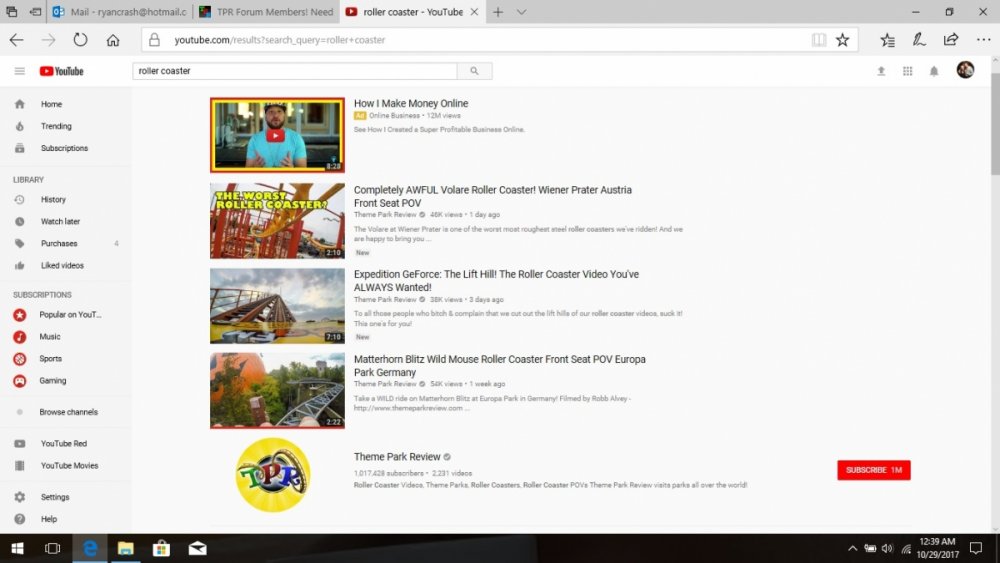The width and height of the screenshot is (1000, 563).
Task: Open the Edge favorites hub icon
Action: (x=887, y=40)
